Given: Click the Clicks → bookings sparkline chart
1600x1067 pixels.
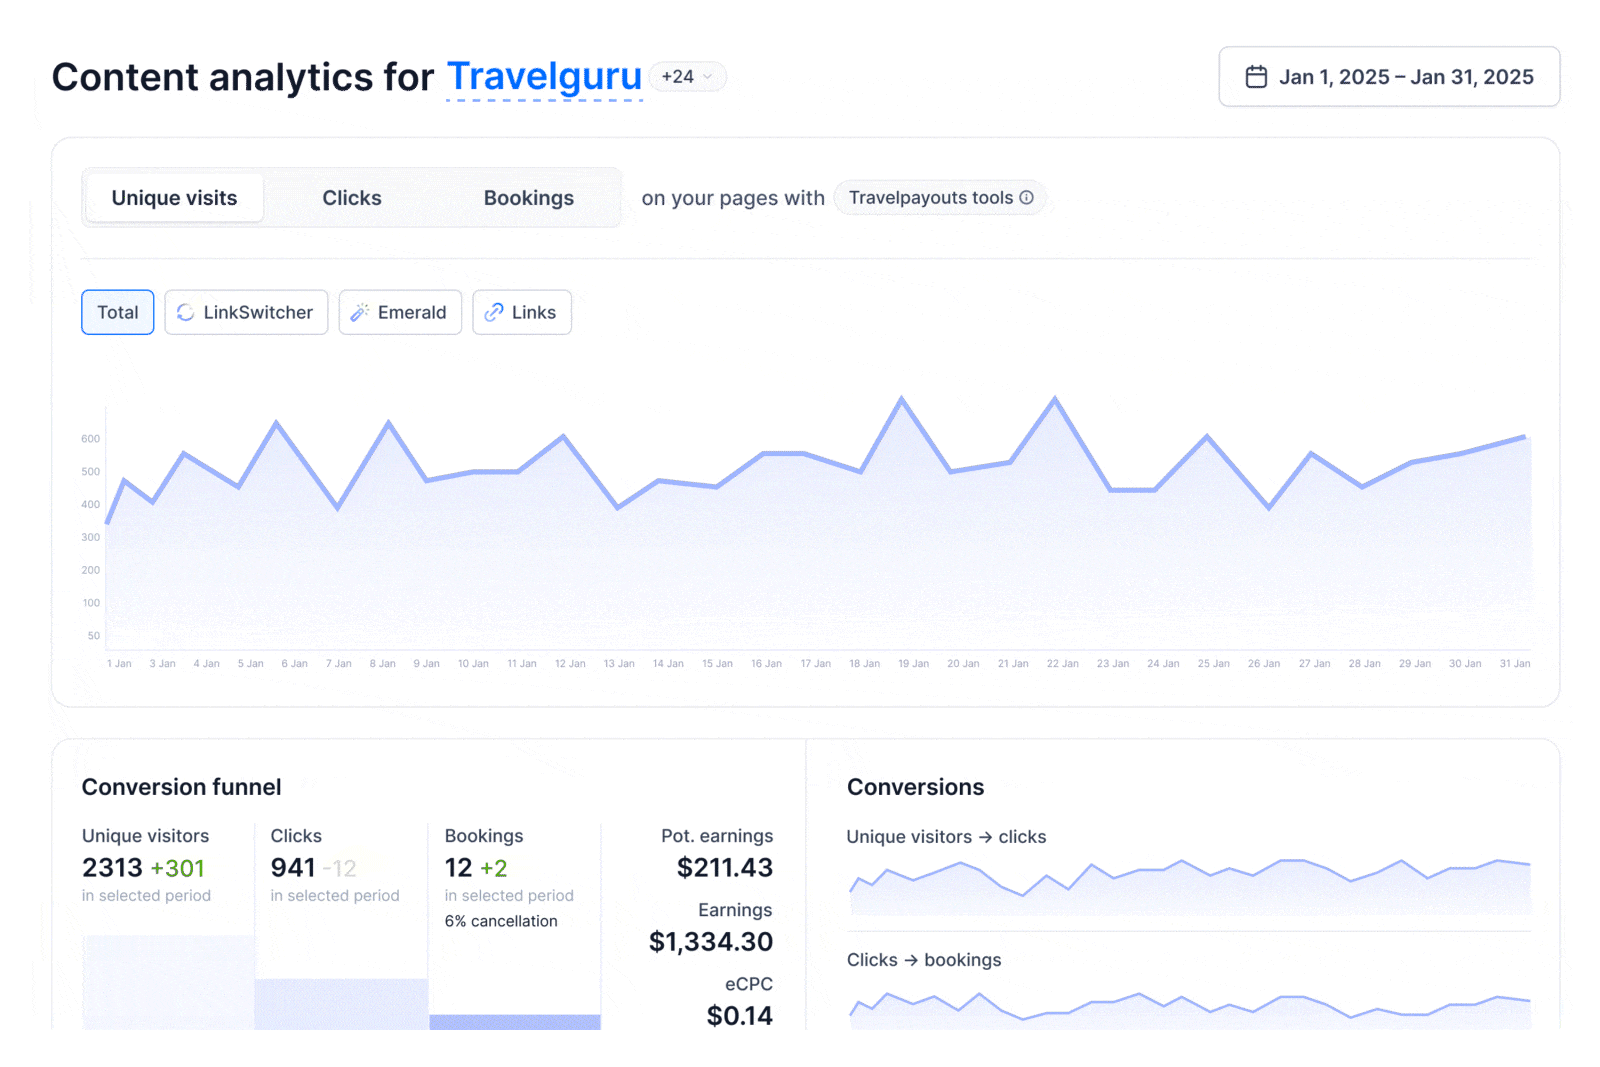Looking at the screenshot, I should [x=1190, y=1010].
